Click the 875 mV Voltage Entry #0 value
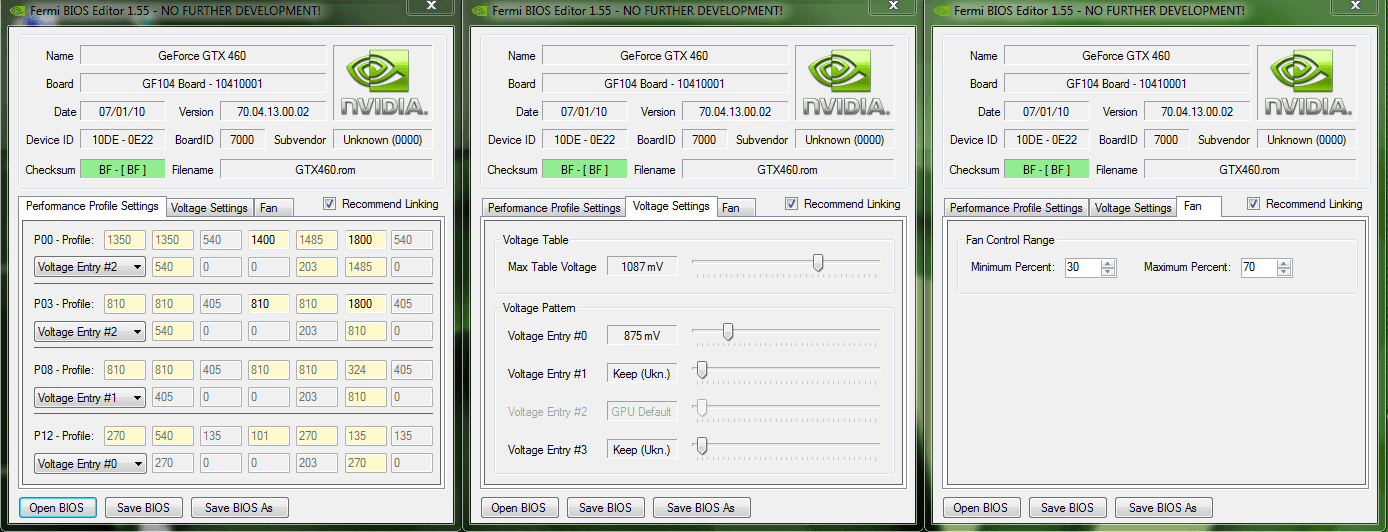Image resolution: width=1388 pixels, height=532 pixels. tap(642, 336)
